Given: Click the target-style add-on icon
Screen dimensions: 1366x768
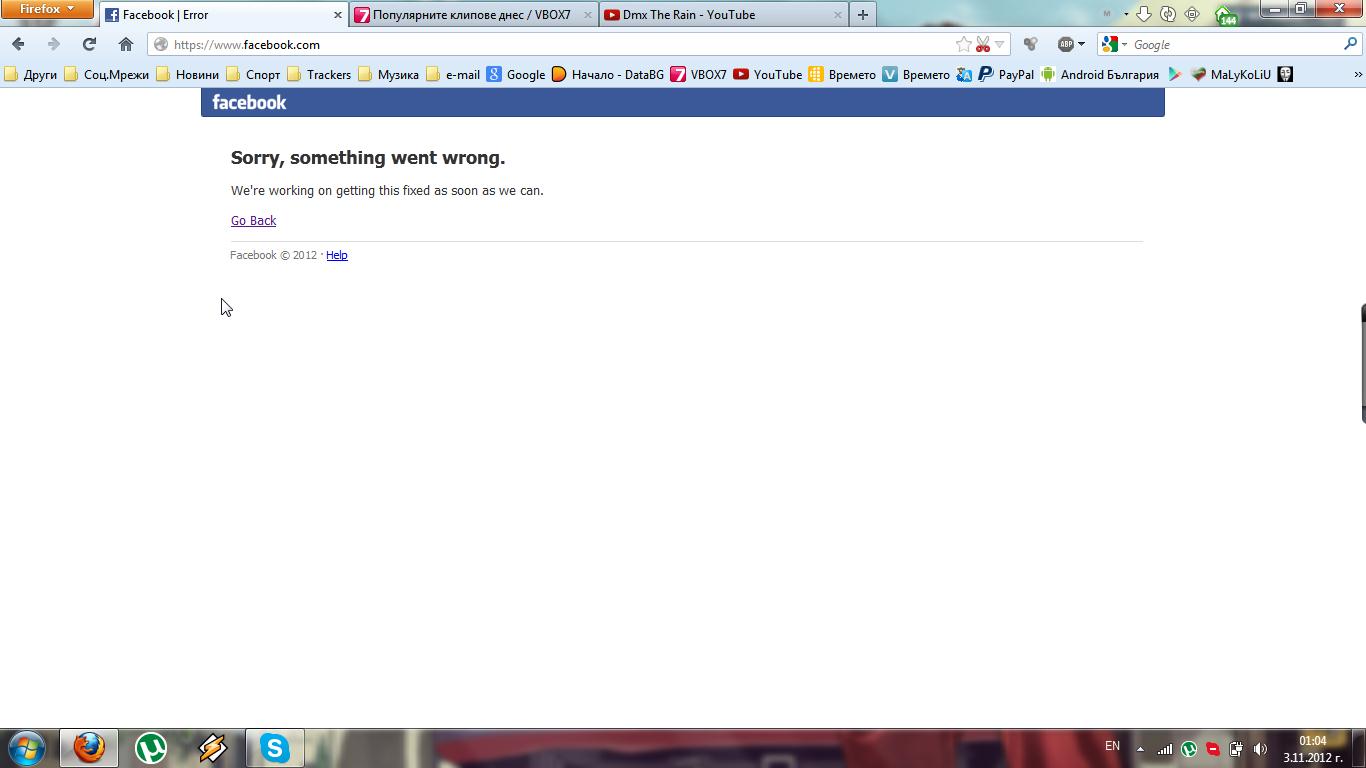Looking at the screenshot, I should coord(1192,14).
